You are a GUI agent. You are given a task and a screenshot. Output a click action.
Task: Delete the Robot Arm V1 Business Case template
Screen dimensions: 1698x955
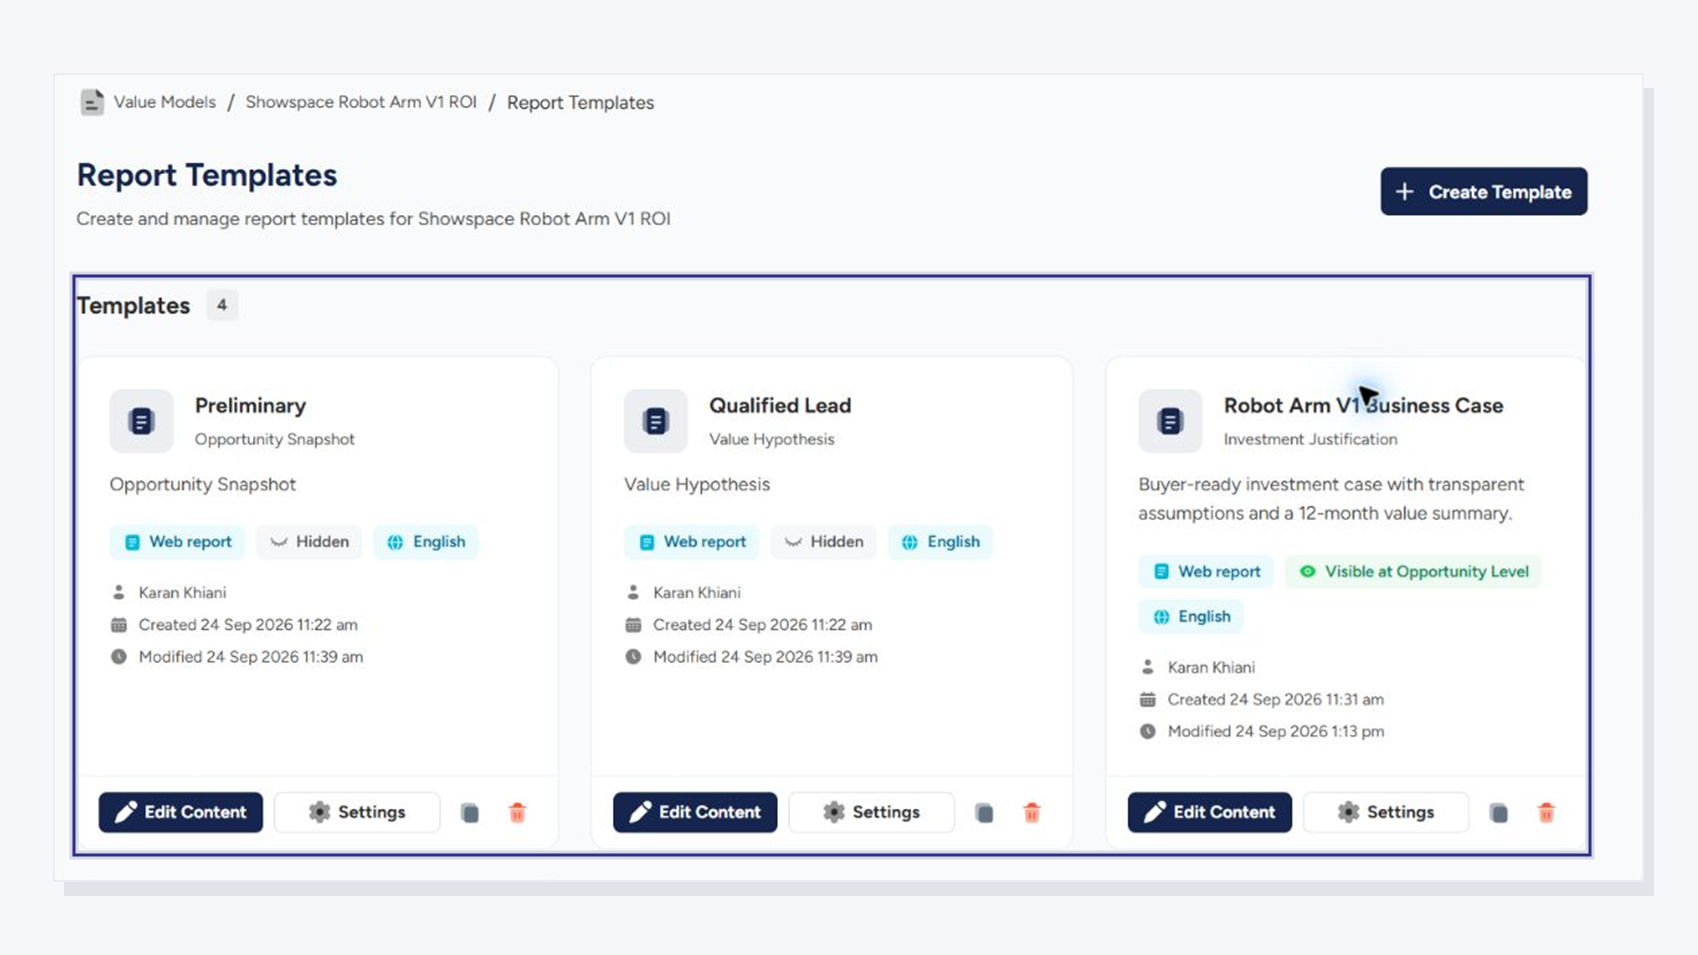[1546, 813]
